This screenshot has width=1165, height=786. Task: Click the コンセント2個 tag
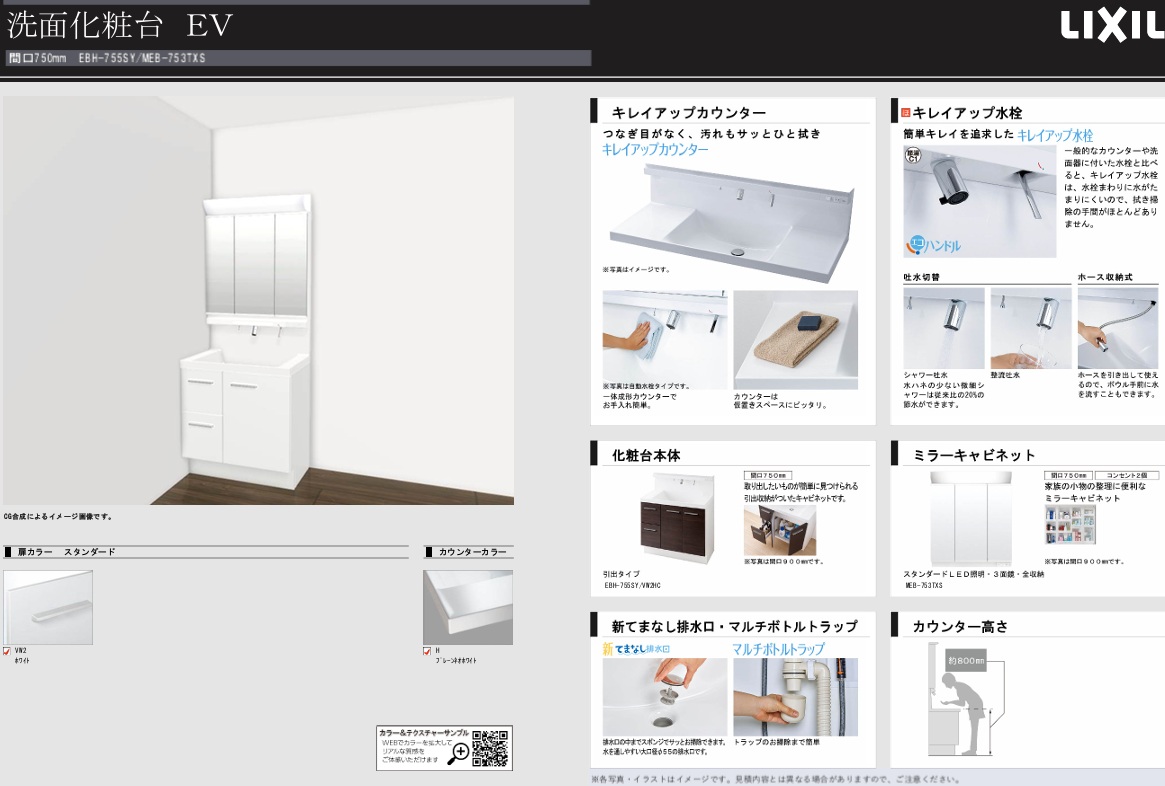pyautogui.click(x=1126, y=475)
